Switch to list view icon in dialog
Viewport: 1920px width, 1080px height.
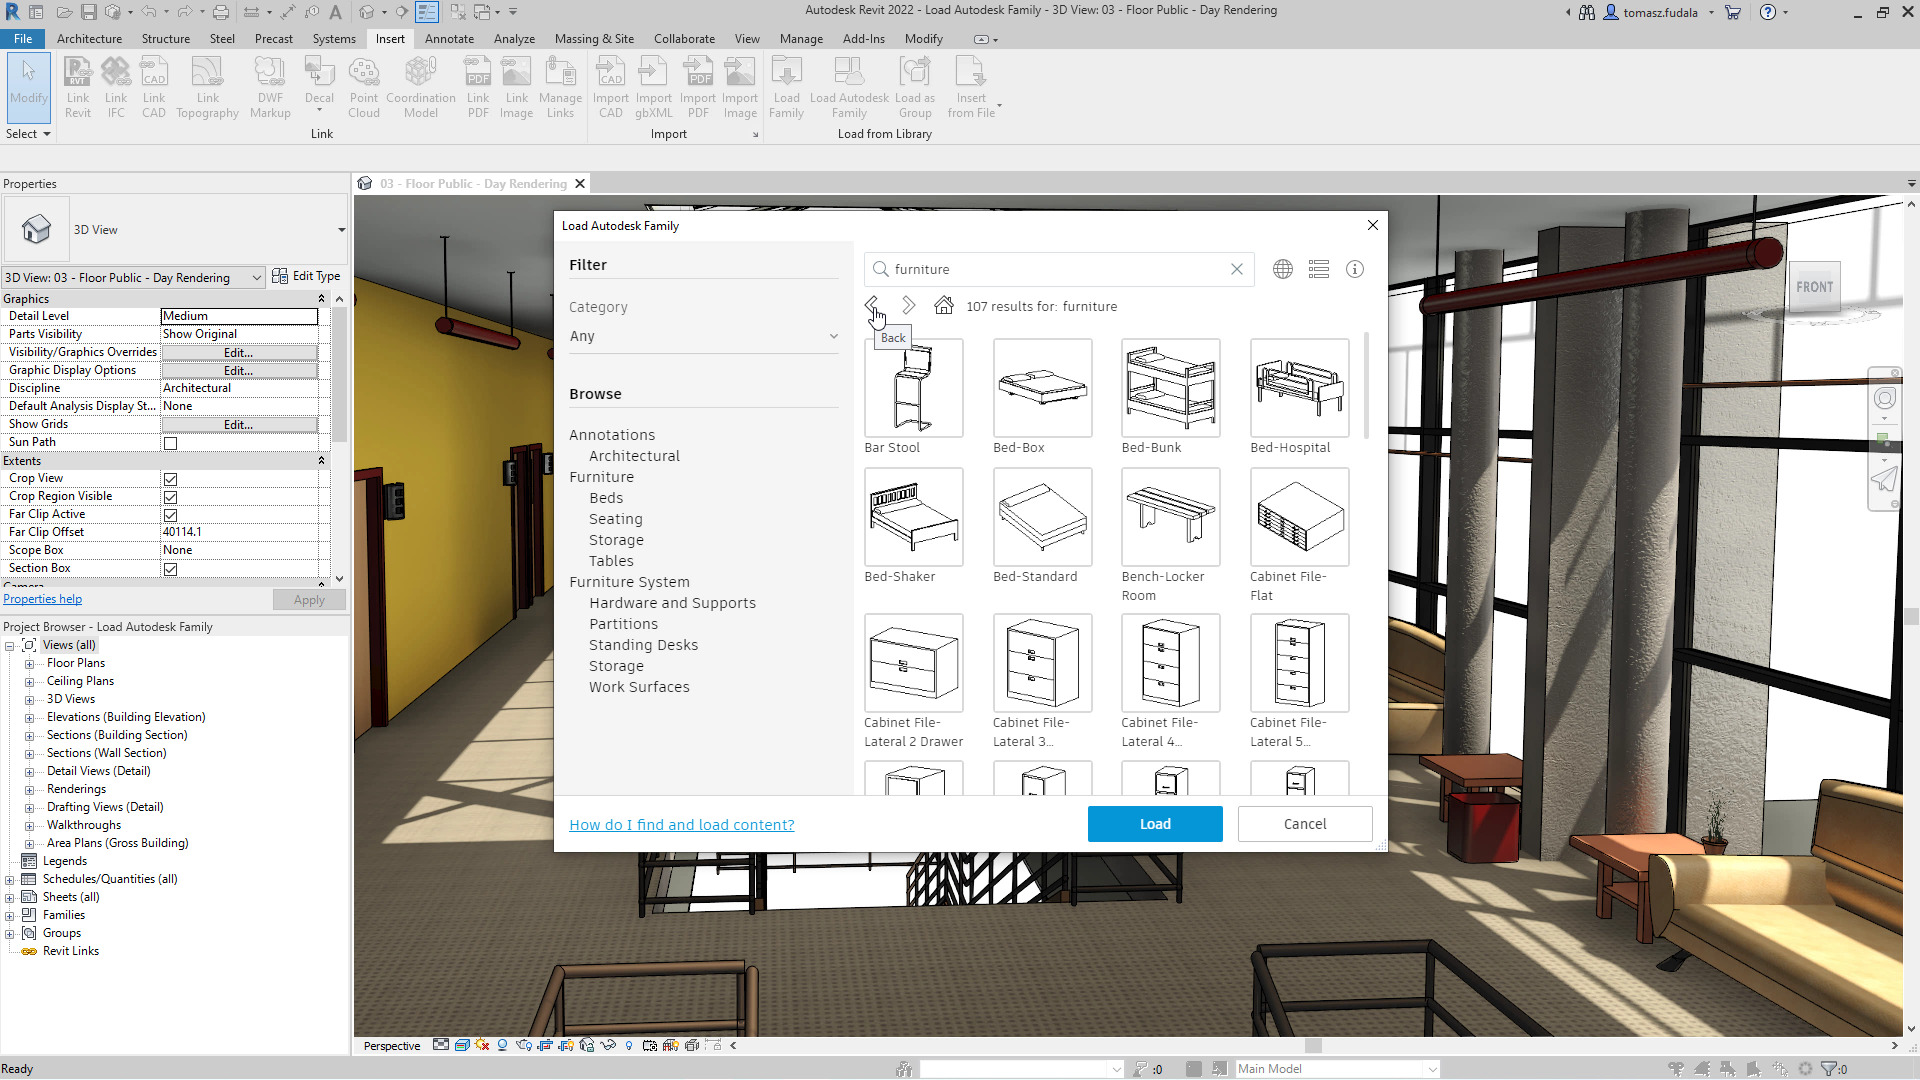(x=1319, y=269)
